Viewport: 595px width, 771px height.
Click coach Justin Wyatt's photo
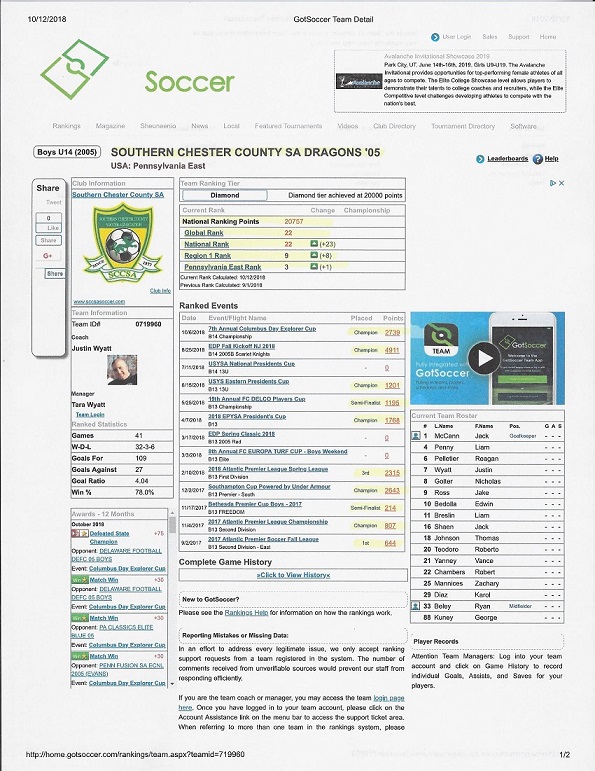pyautogui.click(x=122, y=370)
